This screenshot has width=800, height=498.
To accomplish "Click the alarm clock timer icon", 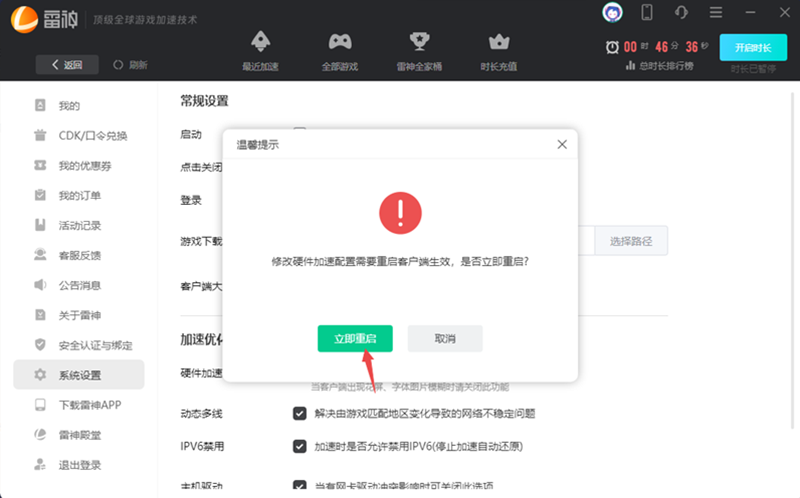I will point(612,47).
